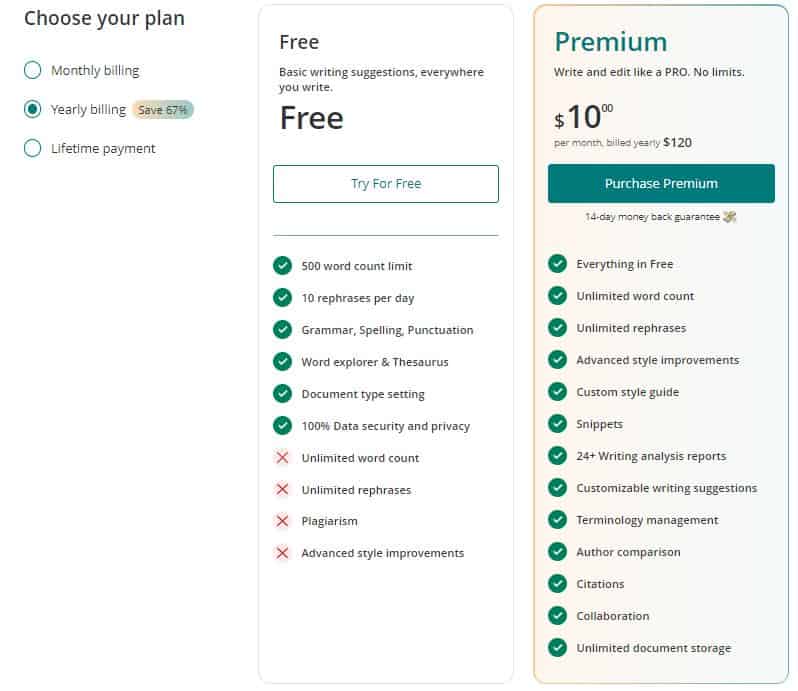Click checkmark icon beside Everything in Free
798x691 pixels.
(557, 264)
